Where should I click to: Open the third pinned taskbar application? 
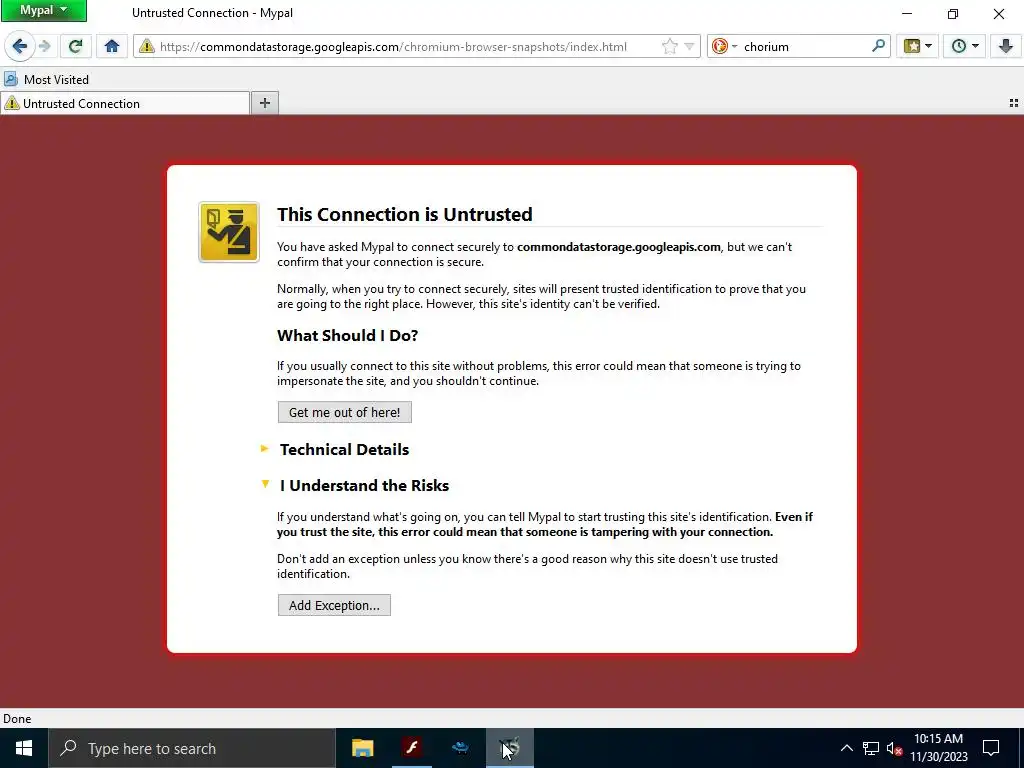pyautogui.click(x=460, y=748)
